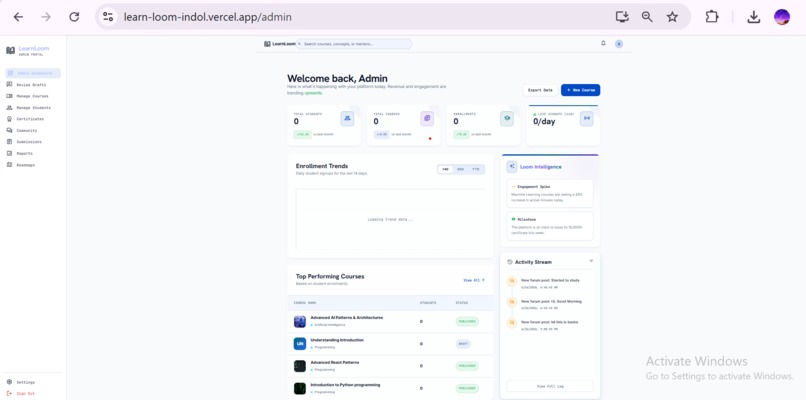Screen dimensions: 806x400
Task: Open the Chrome profile avatar
Action: click(782, 17)
